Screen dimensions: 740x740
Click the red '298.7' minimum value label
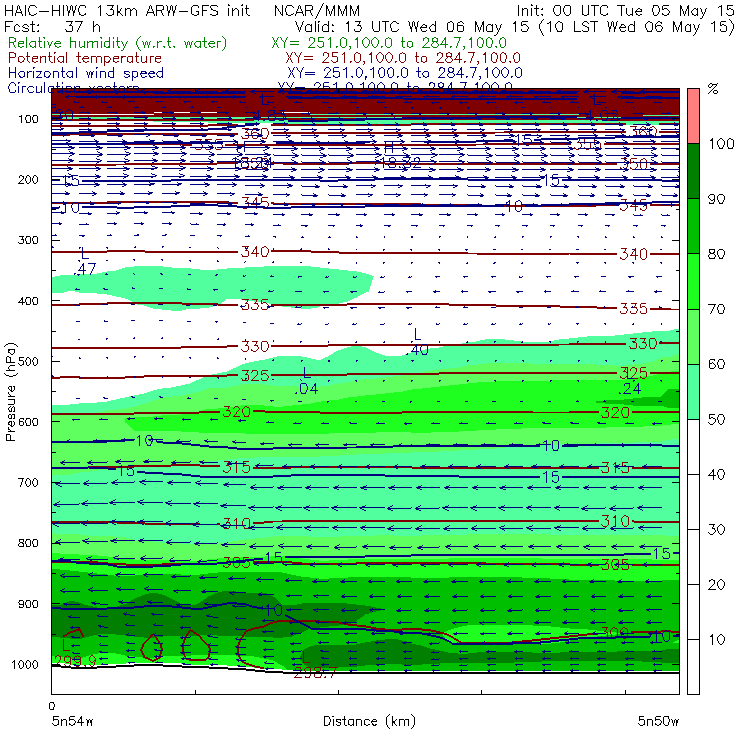[314, 673]
